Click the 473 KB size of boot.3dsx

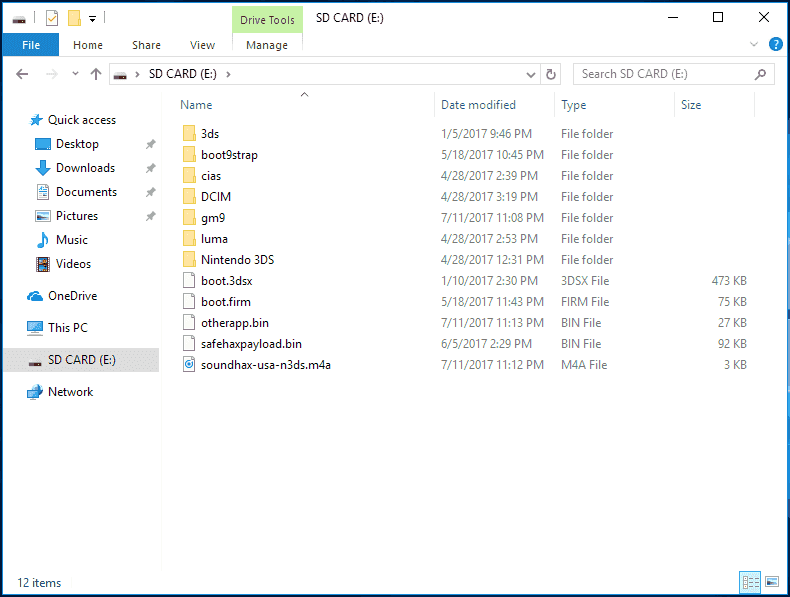click(x=729, y=281)
